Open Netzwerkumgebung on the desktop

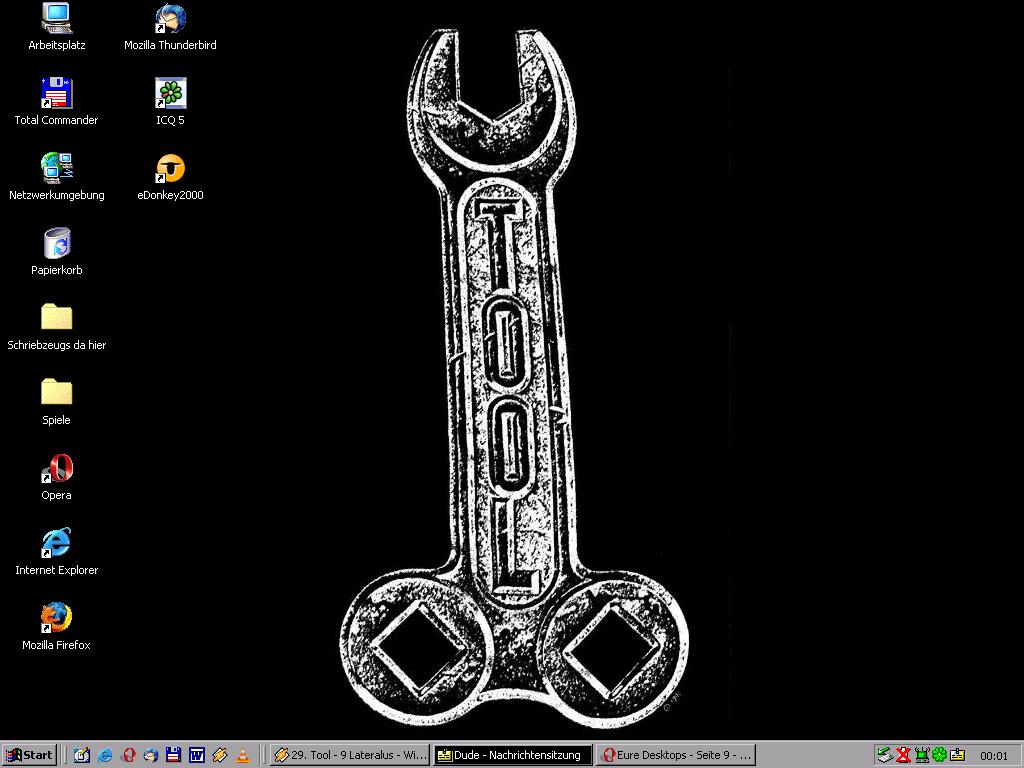pos(57,177)
